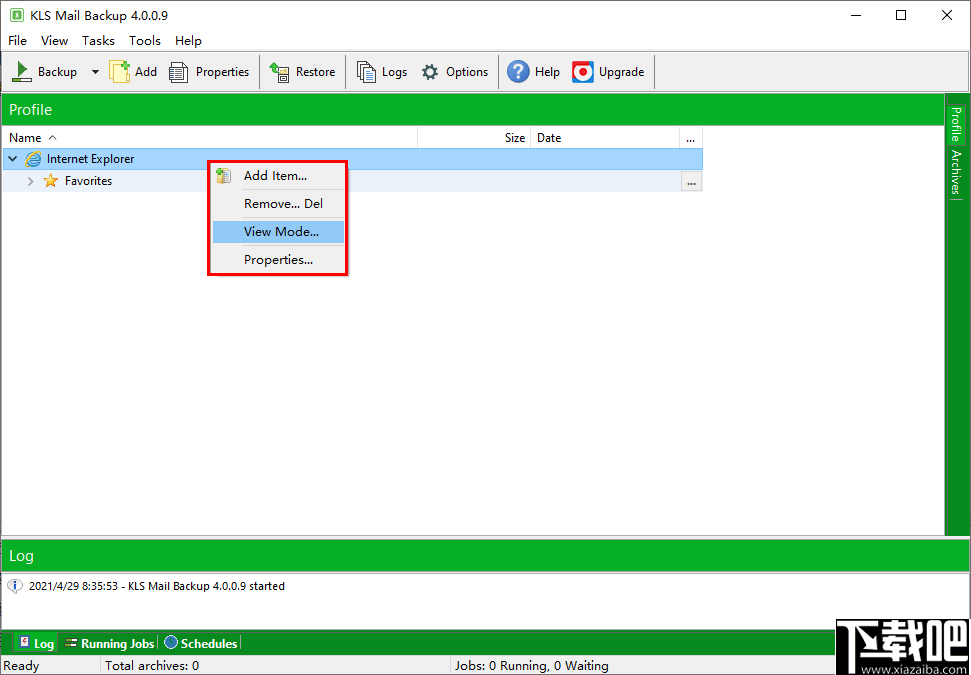Select View Mode in the context menu

[x=278, y=231]
